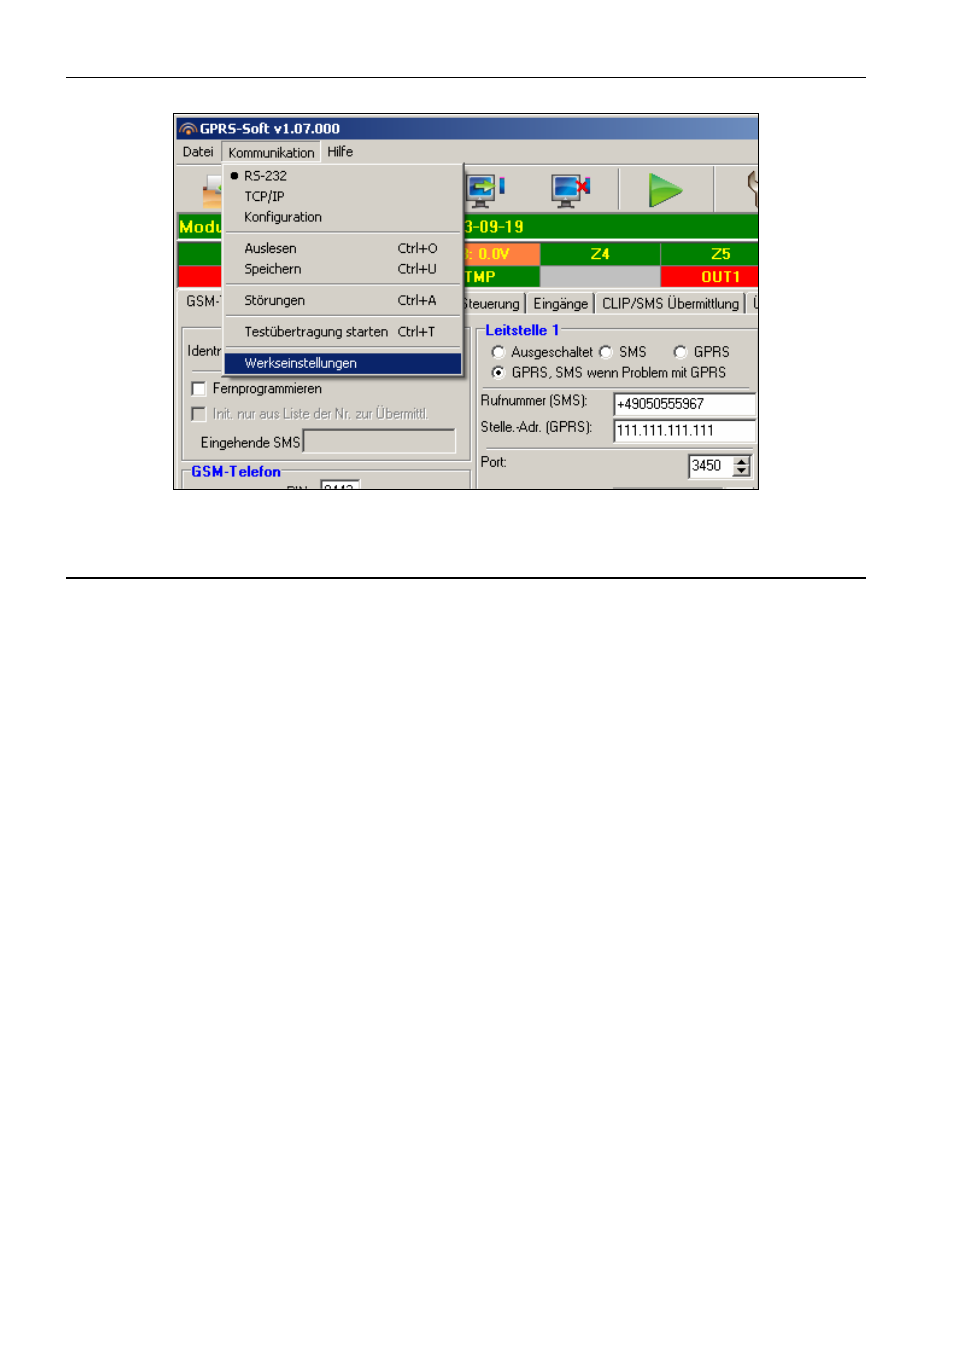Close the Kommunikation menu header
954x1350 pixels.
[x=271, y=152]
